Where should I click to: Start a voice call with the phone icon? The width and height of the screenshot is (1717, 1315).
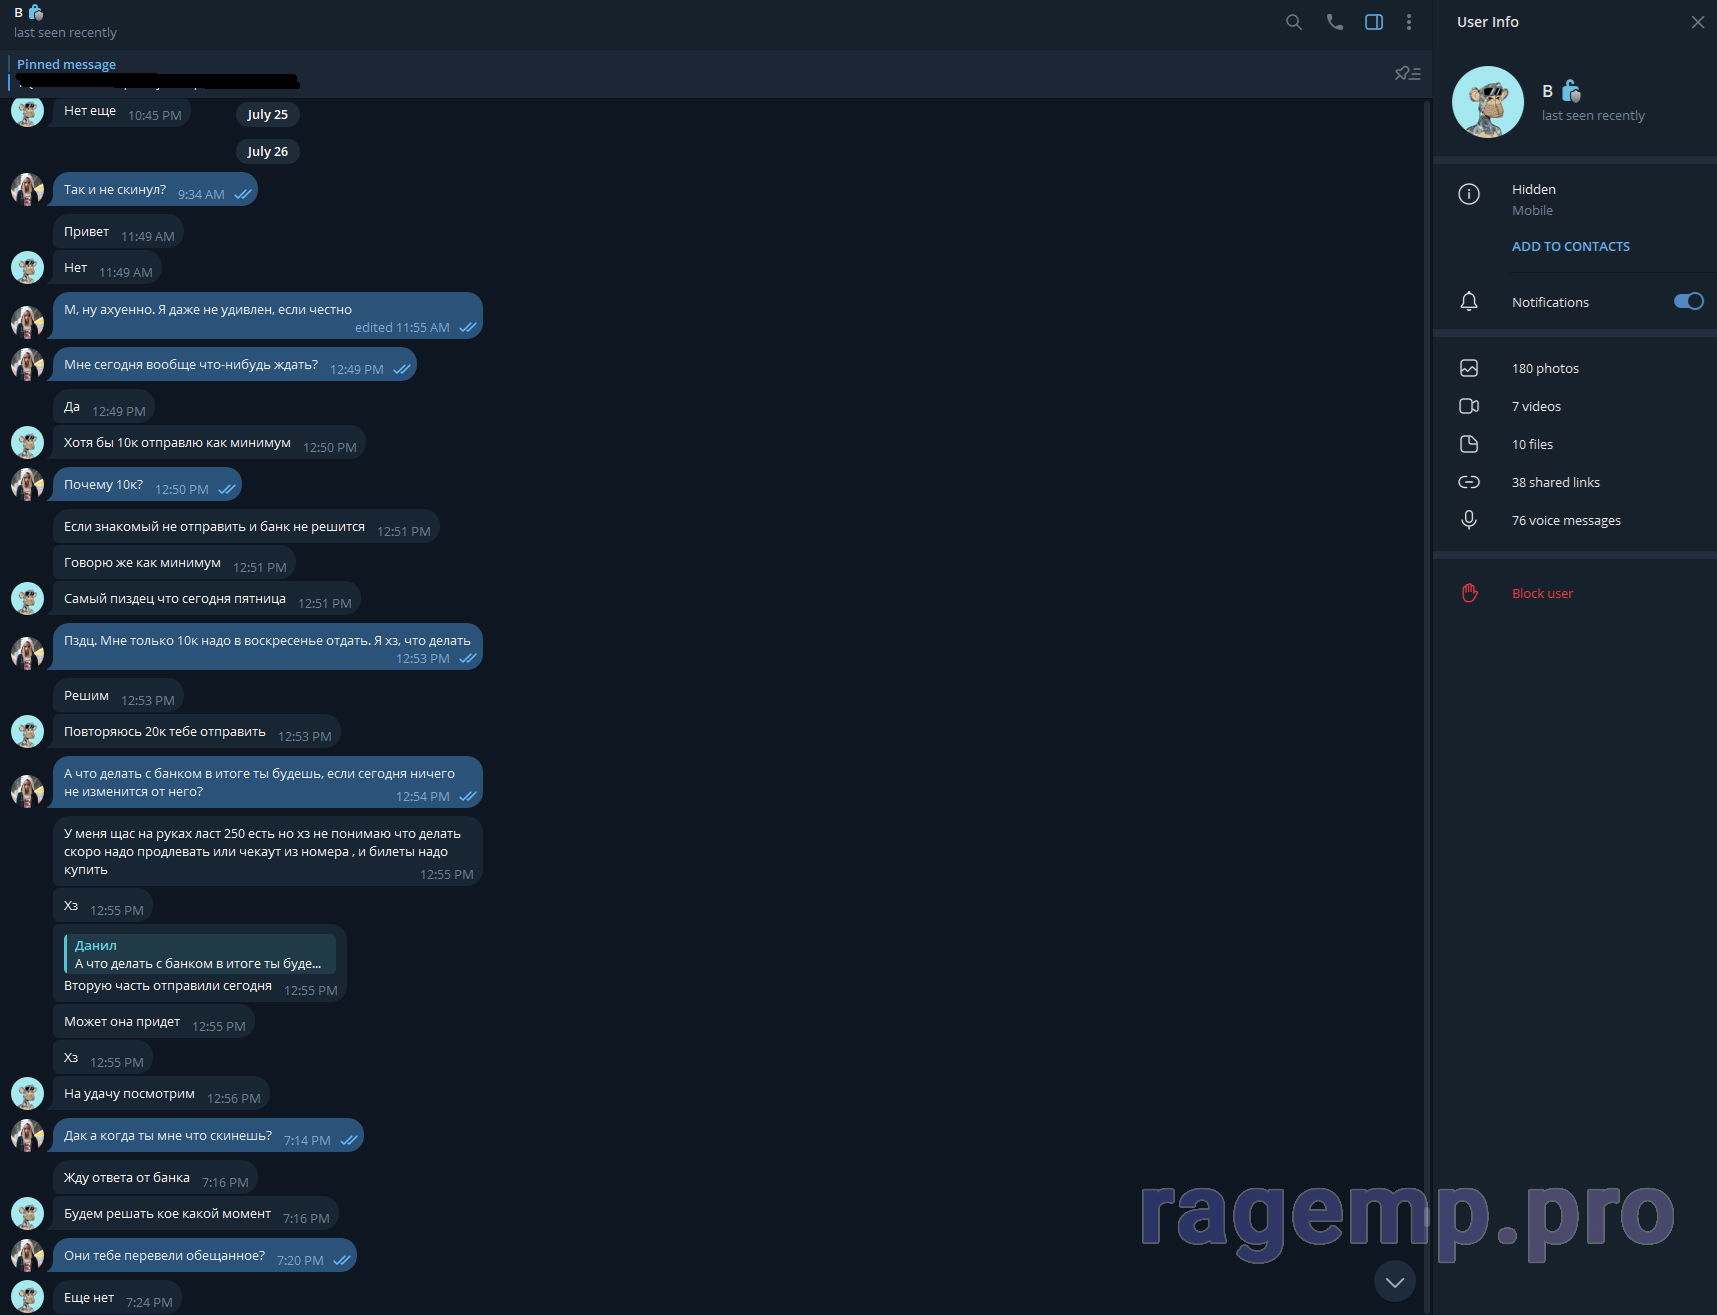click(x=1334, y=22)
